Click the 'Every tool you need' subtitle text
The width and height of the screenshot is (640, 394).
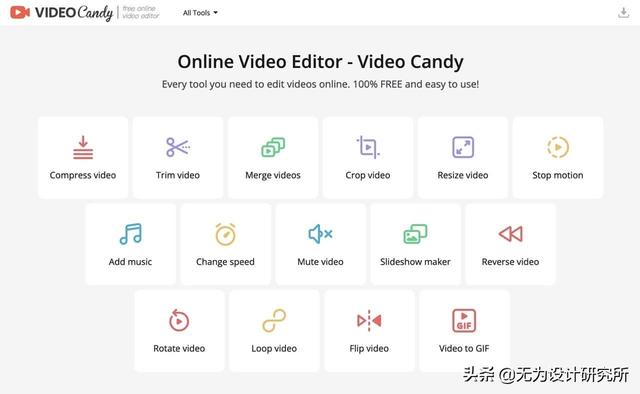[320, 85]
